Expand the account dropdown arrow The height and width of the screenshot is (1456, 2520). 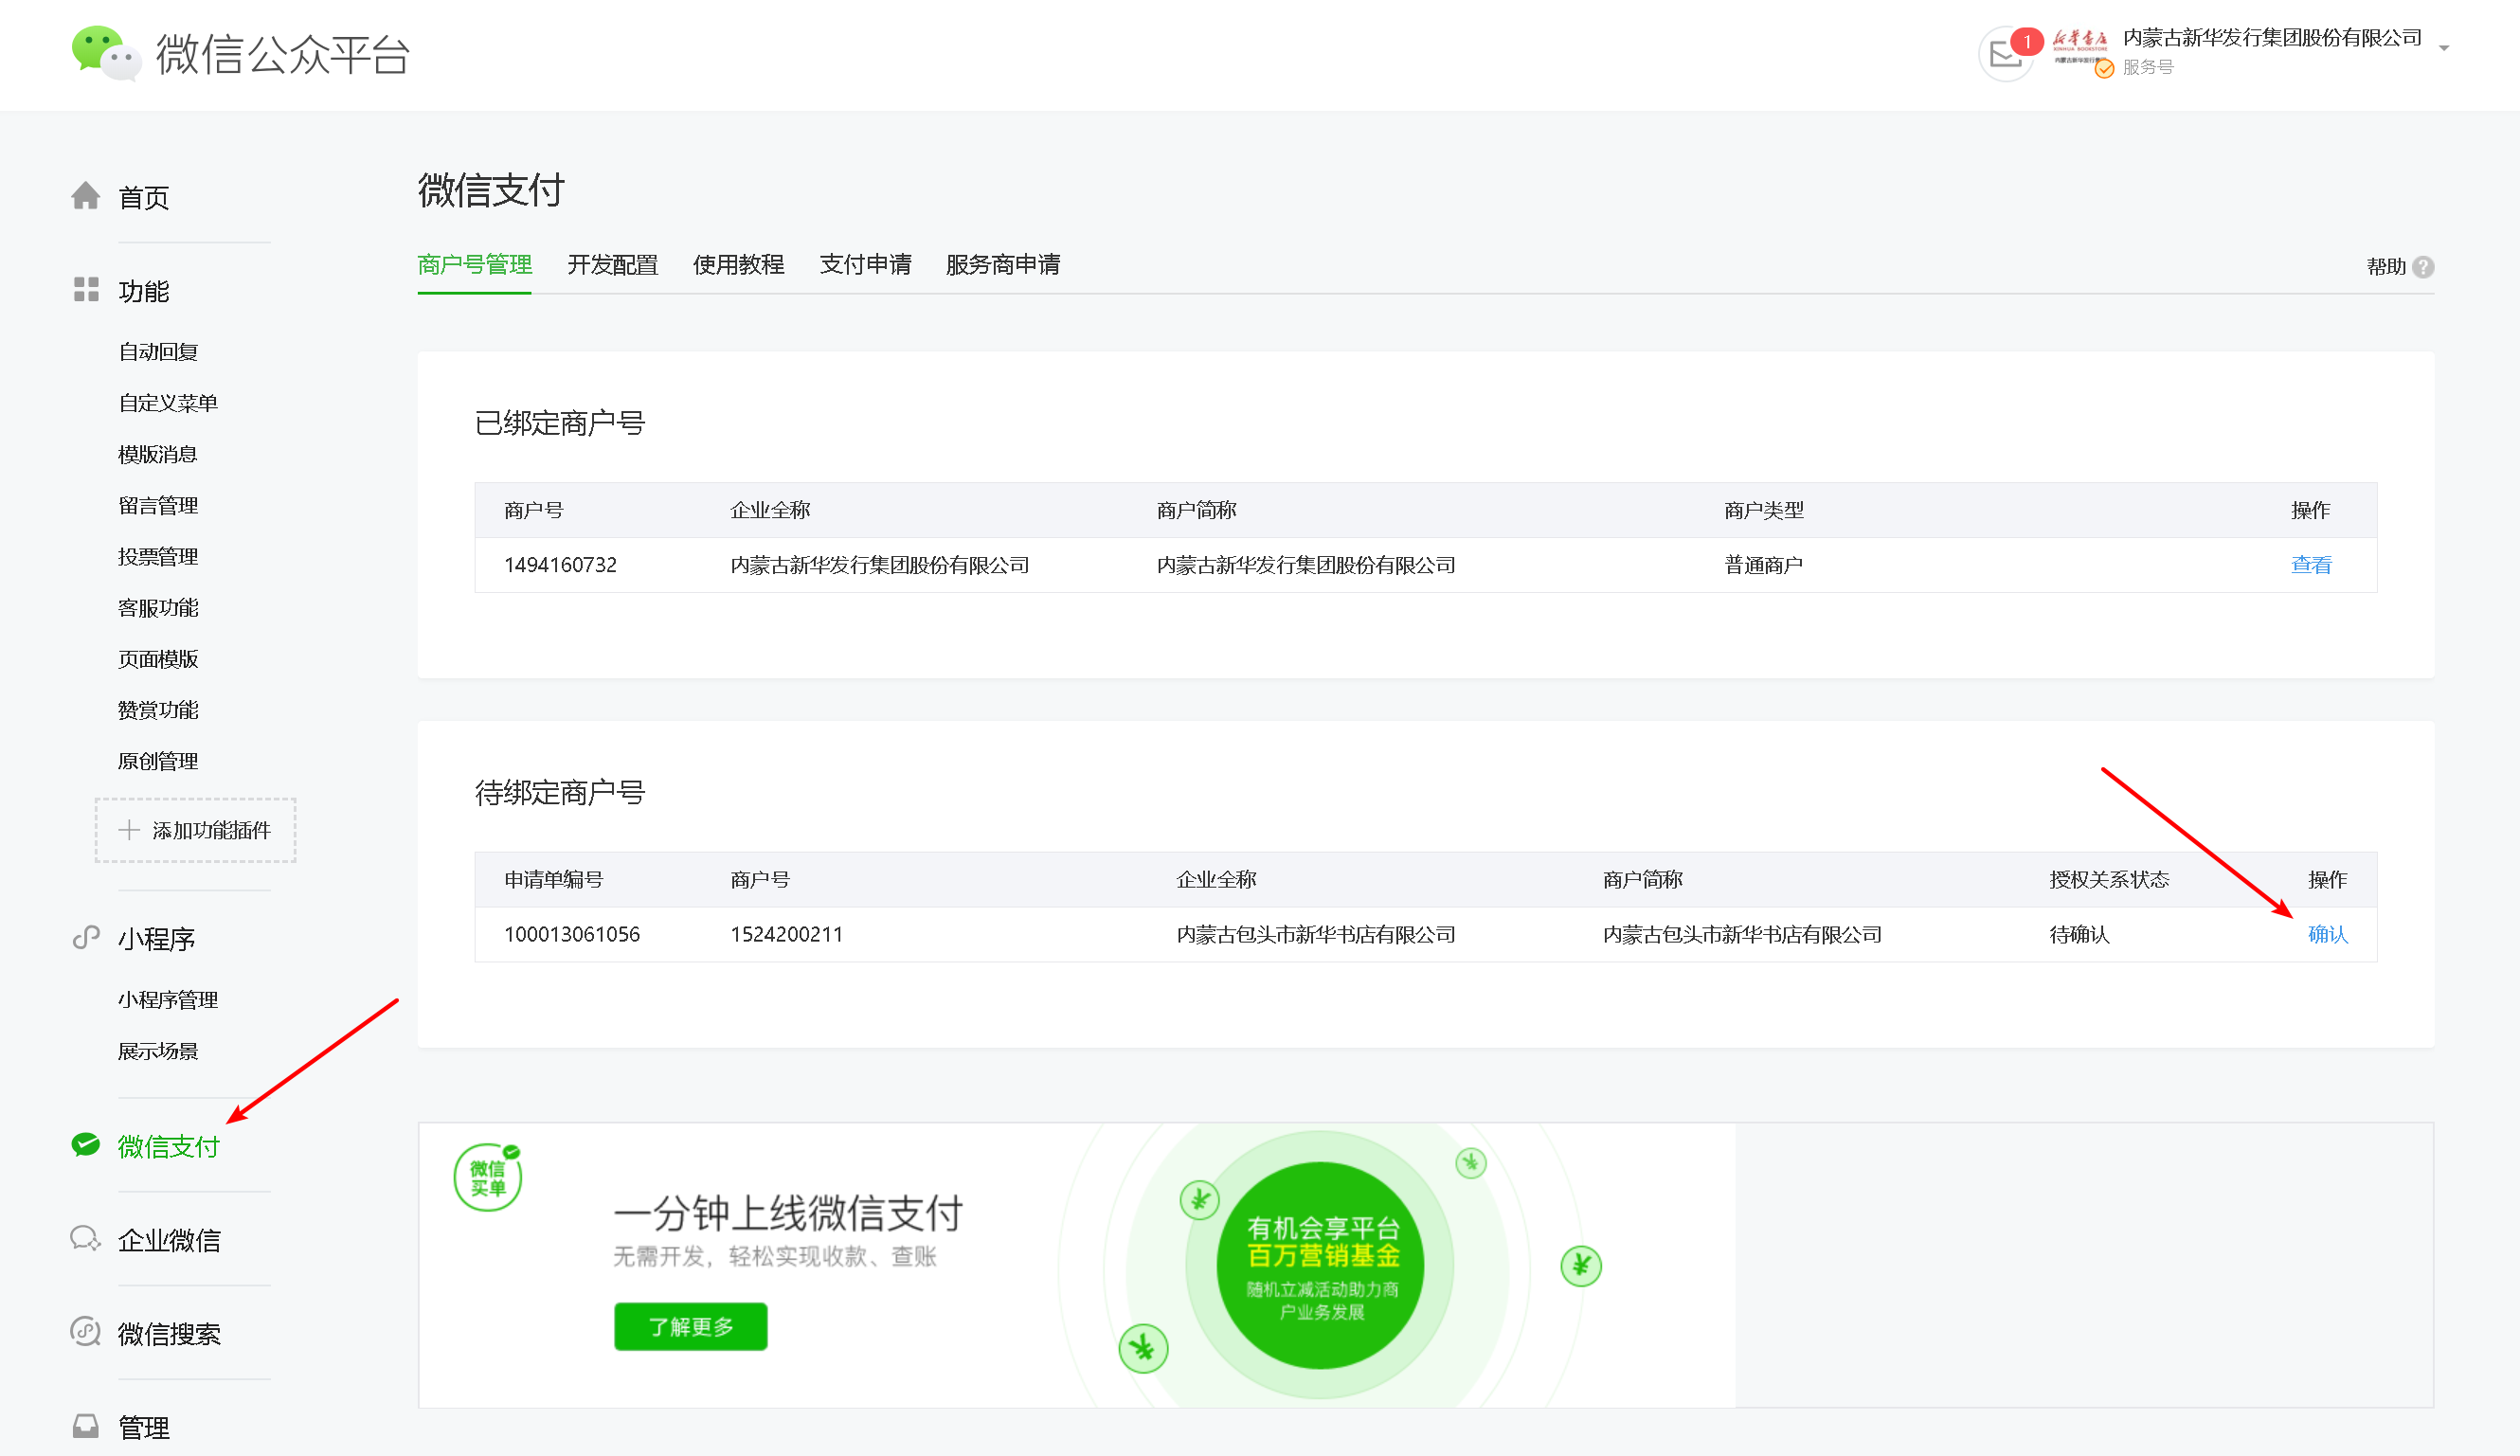click(2444, 48)
